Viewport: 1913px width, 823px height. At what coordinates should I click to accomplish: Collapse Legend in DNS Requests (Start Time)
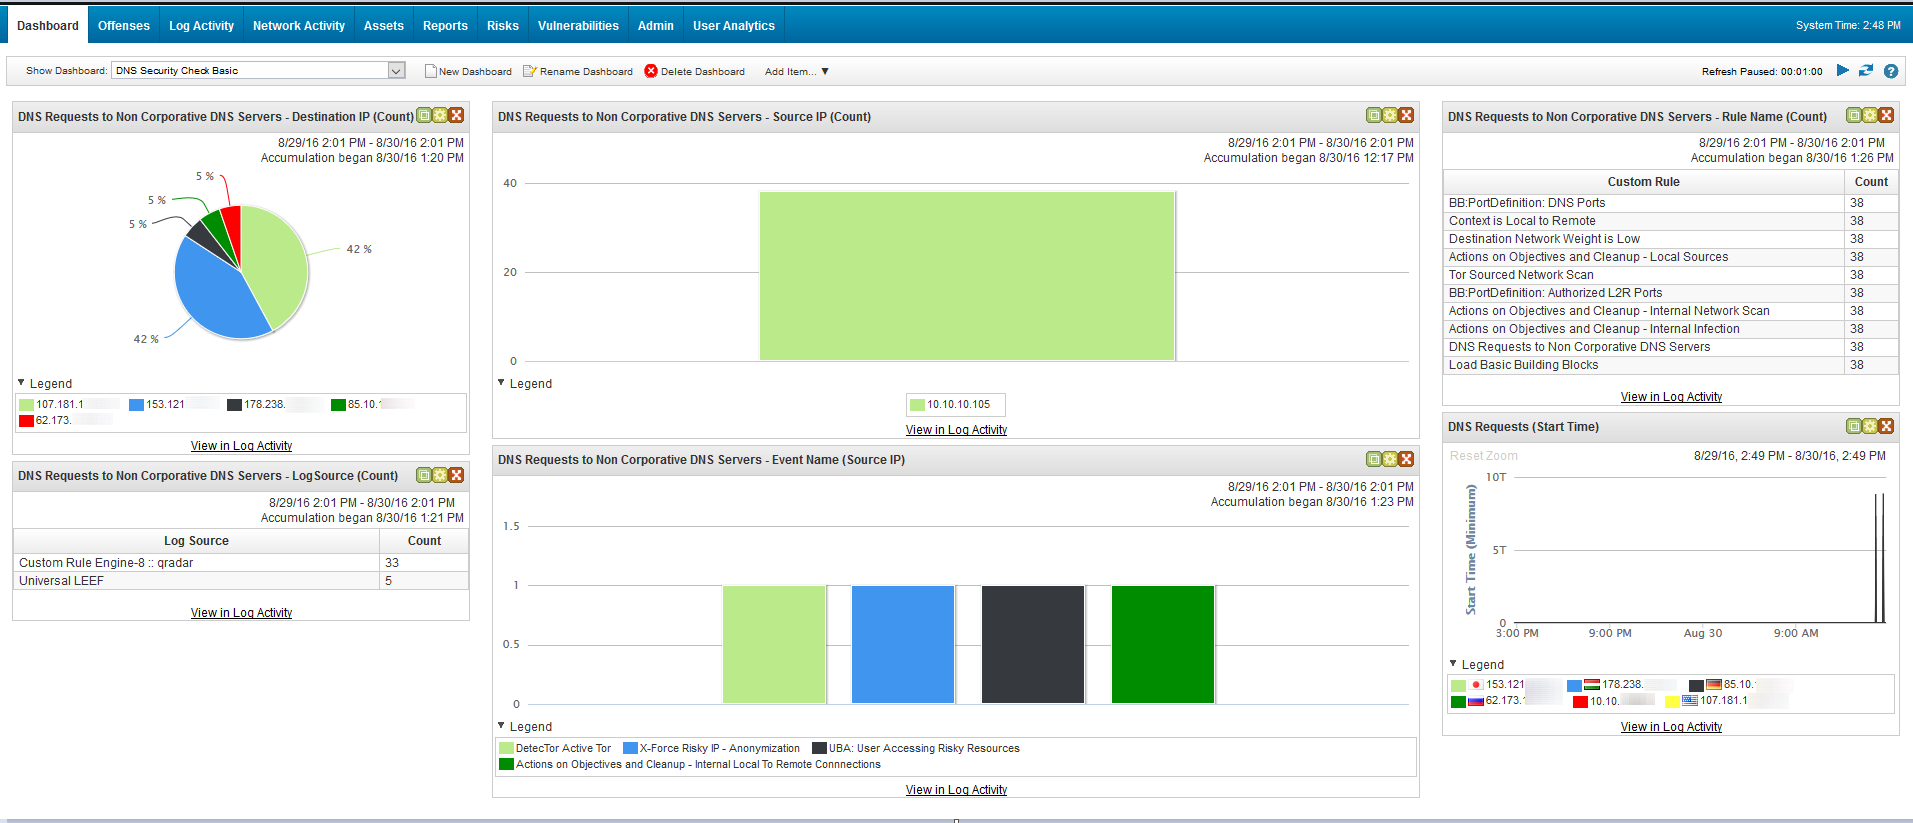[x=1454, y=664]
